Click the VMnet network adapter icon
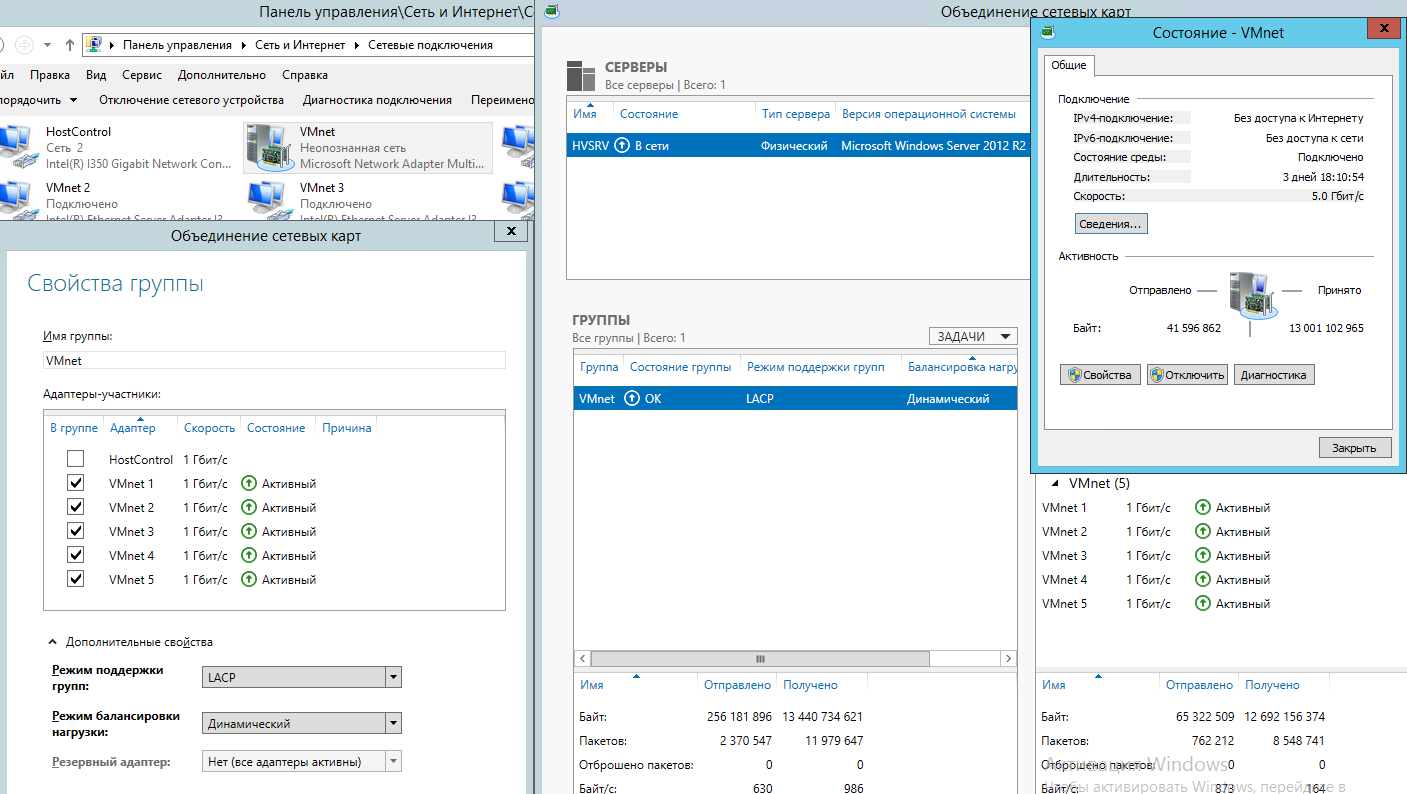This screenshot has height=794, width=1407. coord(268,147)
